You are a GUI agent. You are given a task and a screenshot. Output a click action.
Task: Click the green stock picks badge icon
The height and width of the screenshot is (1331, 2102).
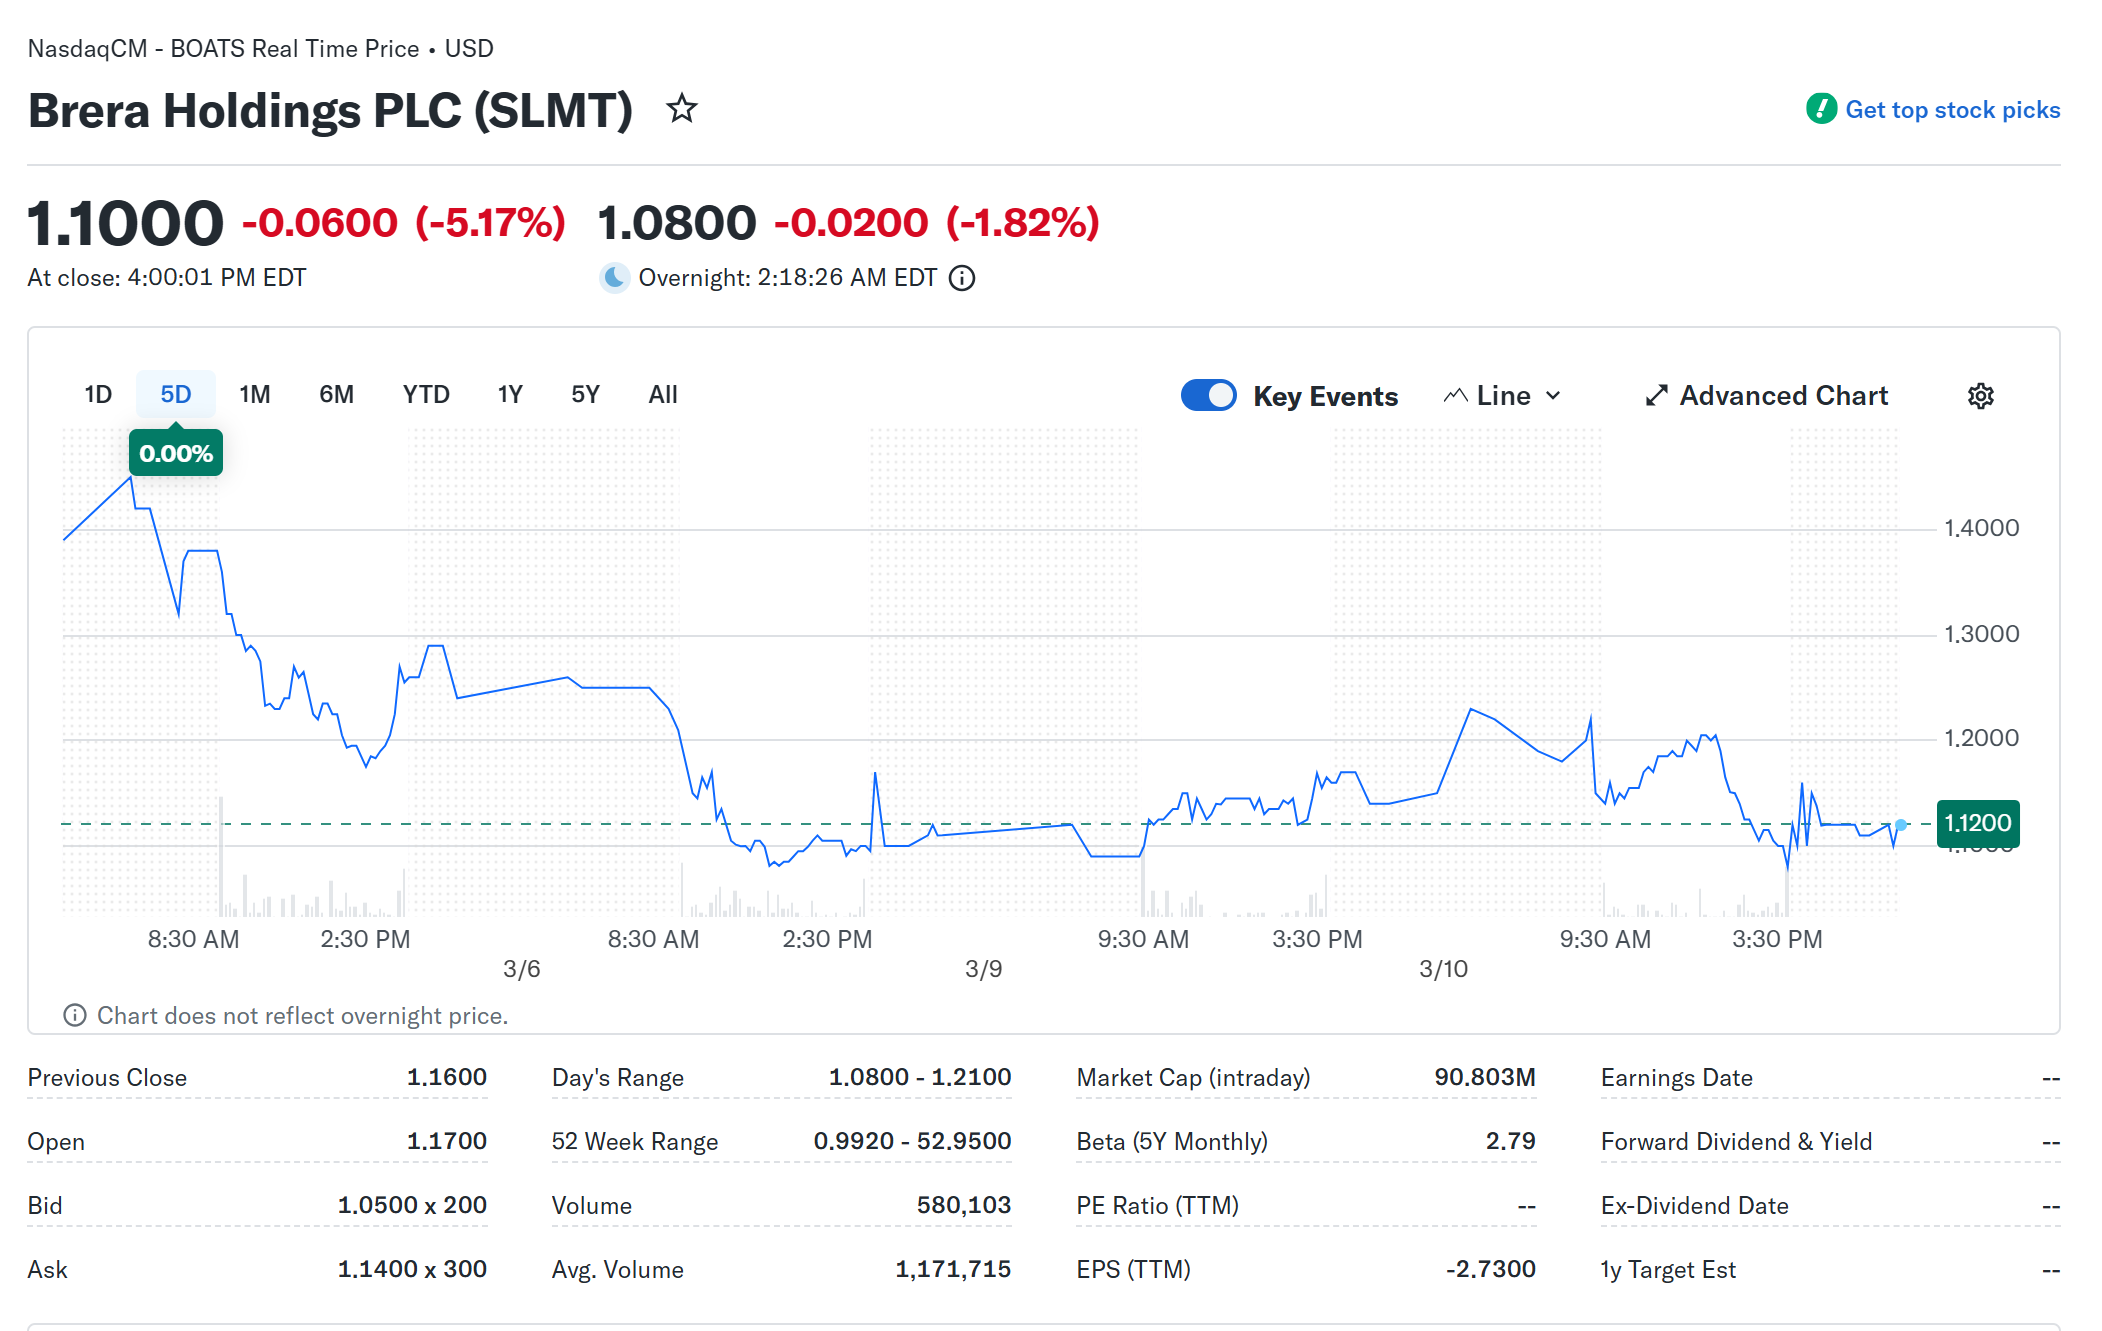(x=1821, y=109)
